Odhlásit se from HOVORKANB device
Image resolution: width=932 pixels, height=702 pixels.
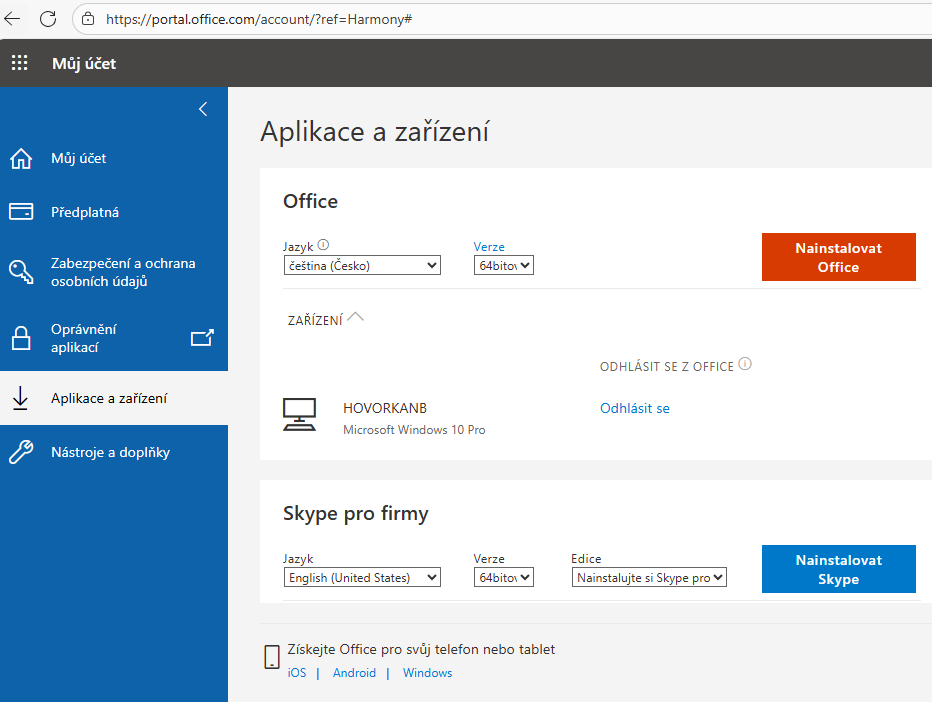coord(634,408)
